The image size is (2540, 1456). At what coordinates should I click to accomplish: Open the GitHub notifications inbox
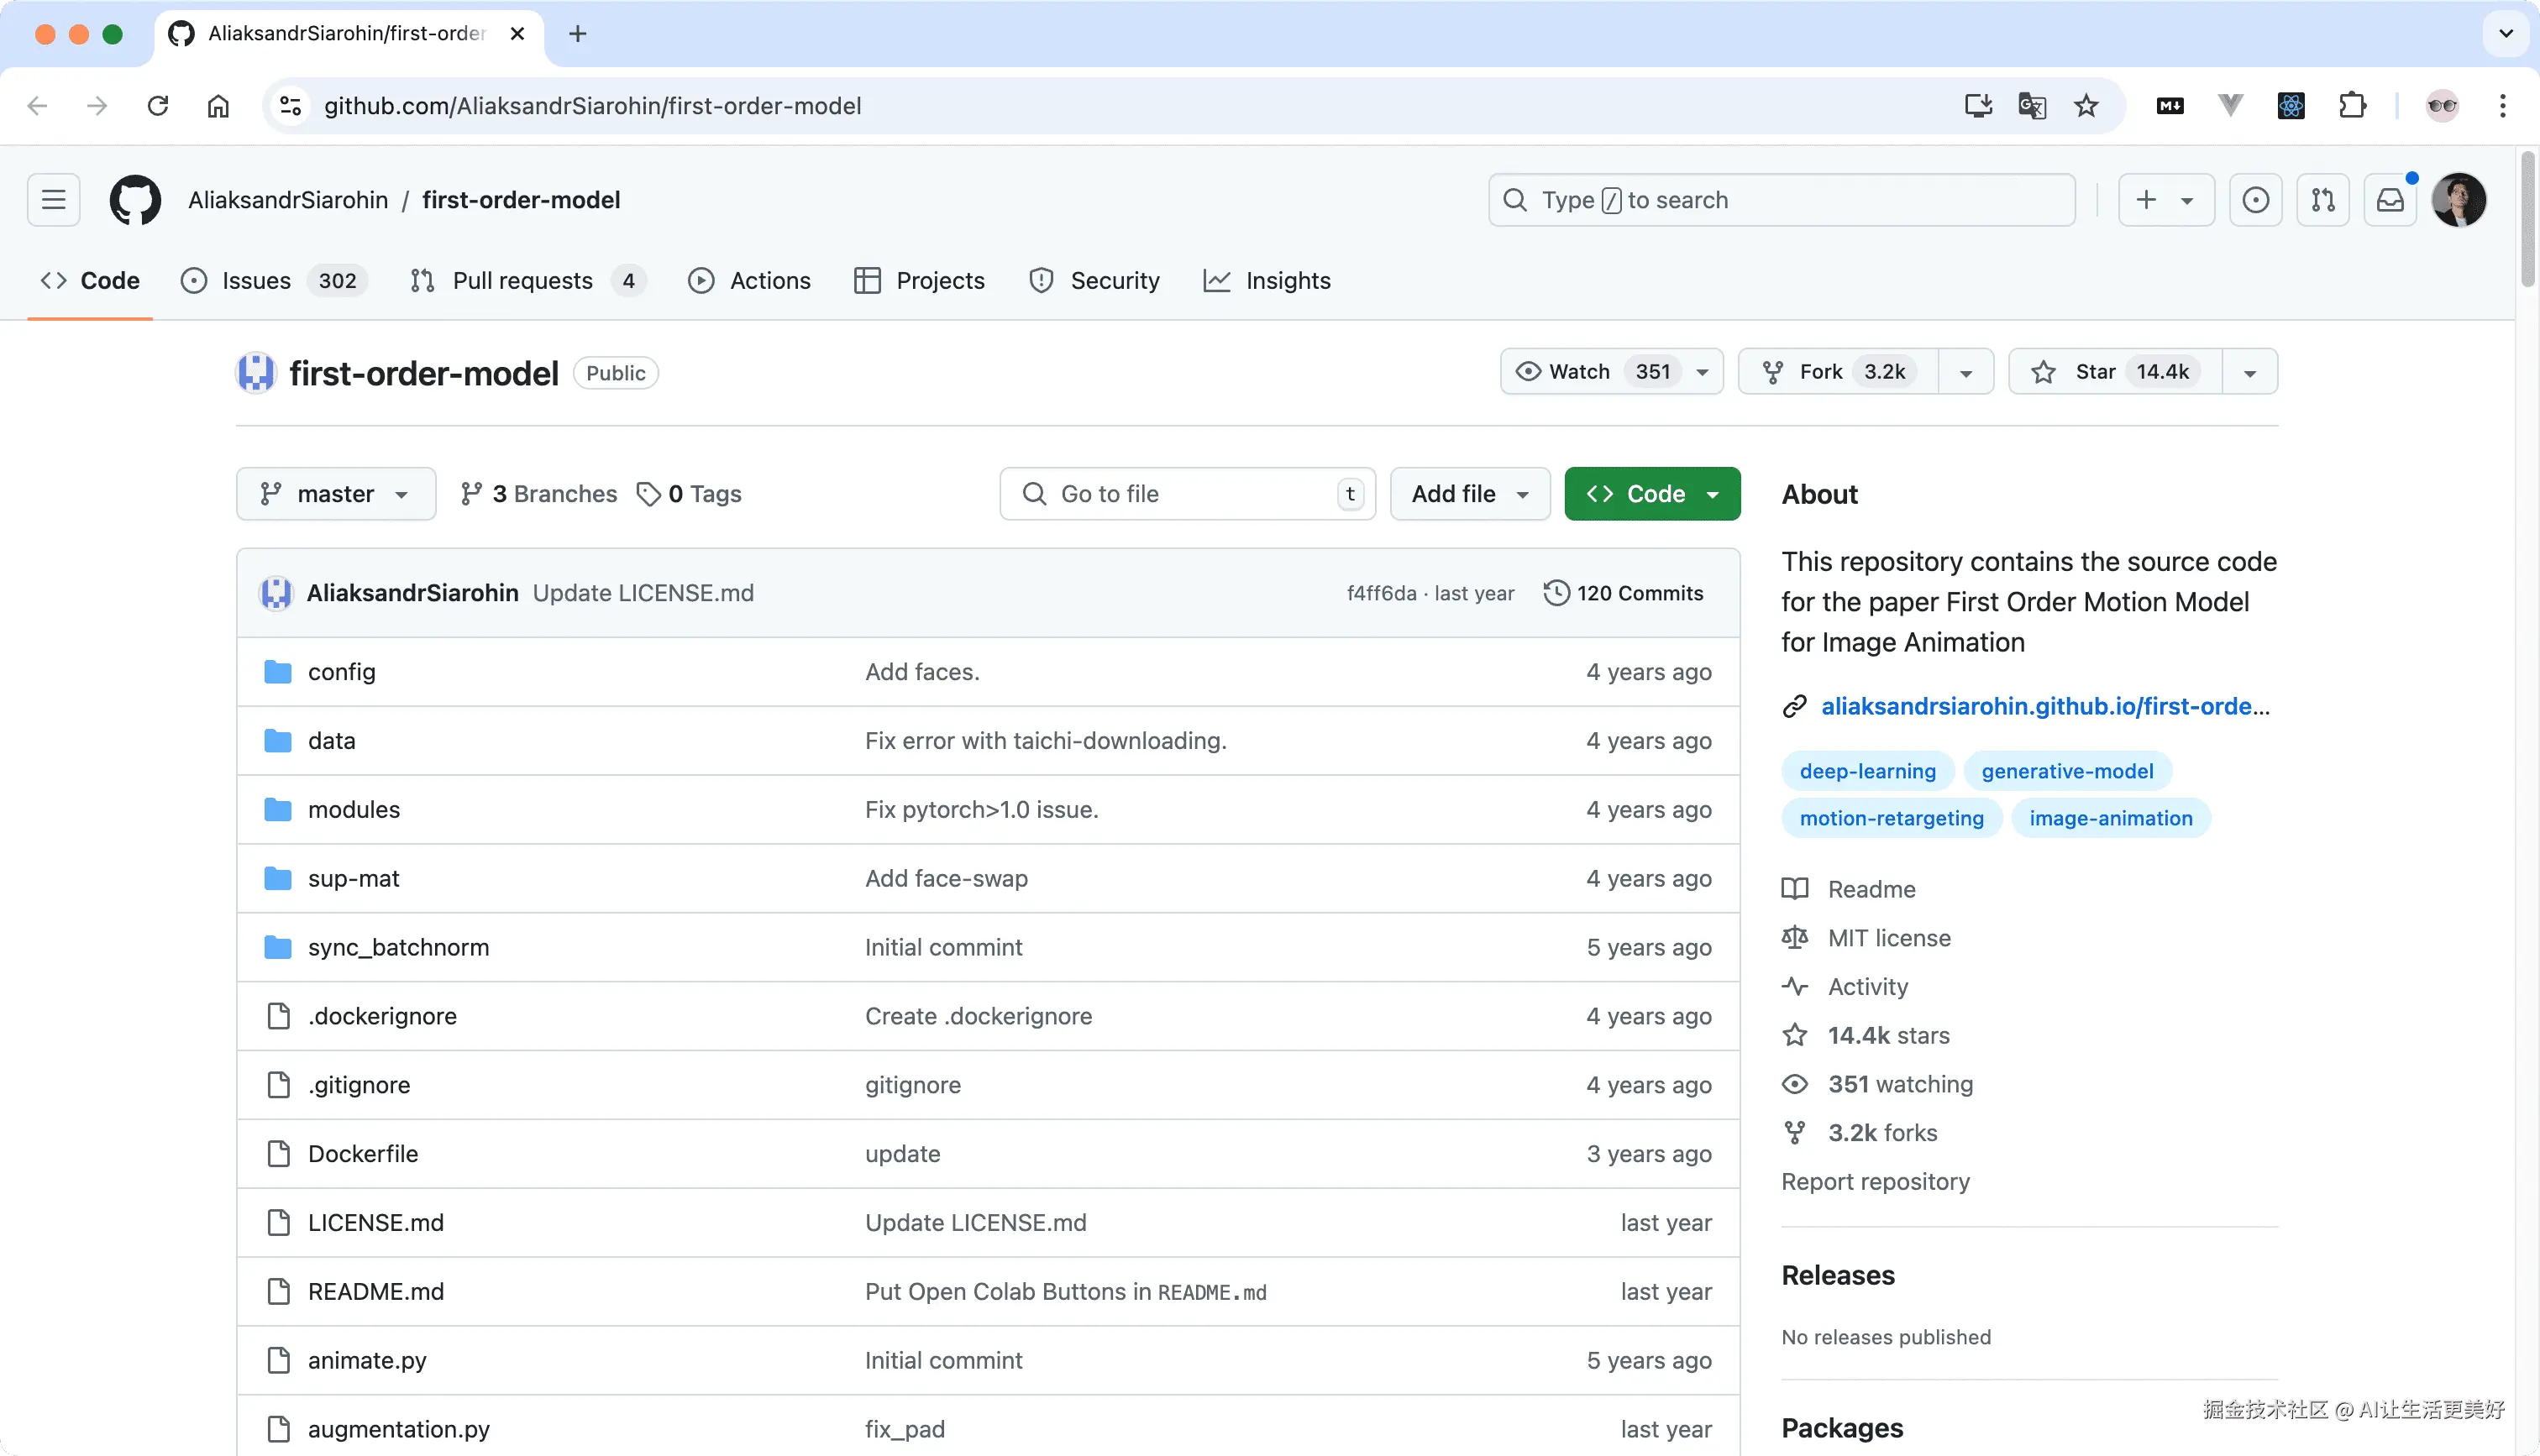point(2390,199)
